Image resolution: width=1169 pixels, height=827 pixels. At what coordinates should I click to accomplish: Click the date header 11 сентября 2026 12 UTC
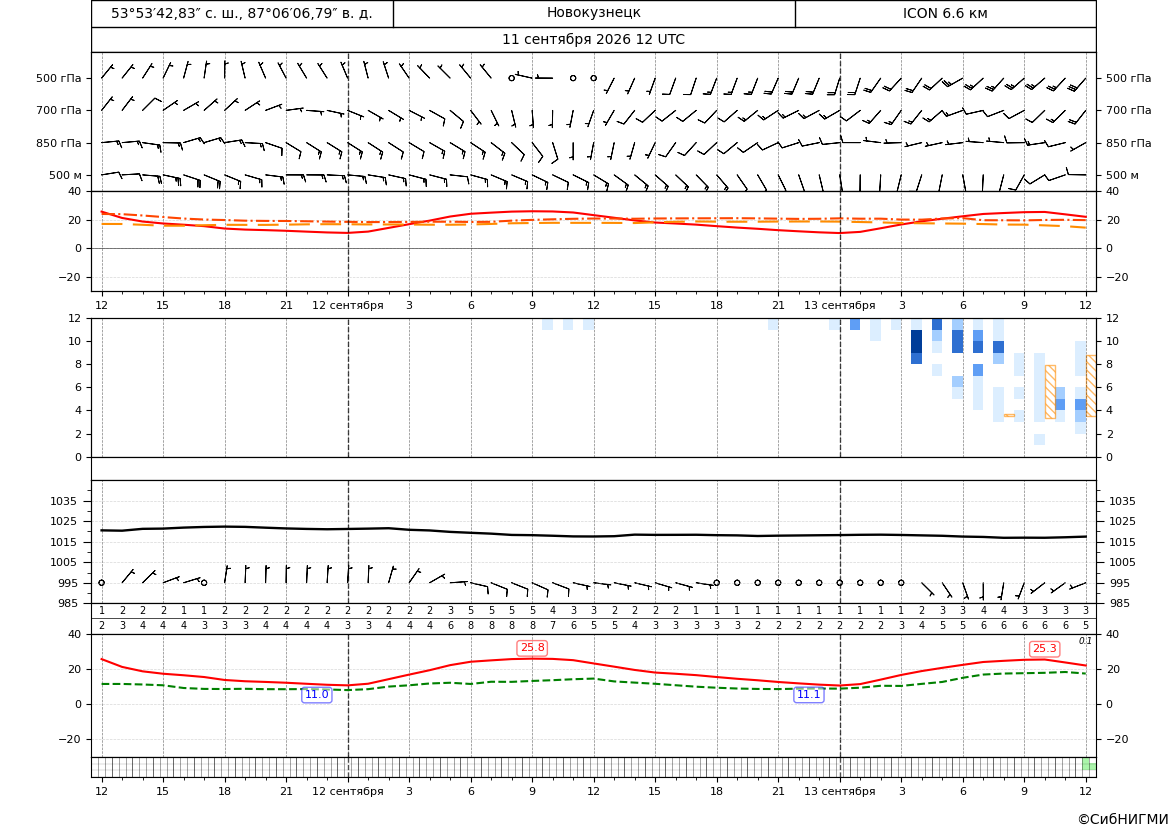pos(593,40)
